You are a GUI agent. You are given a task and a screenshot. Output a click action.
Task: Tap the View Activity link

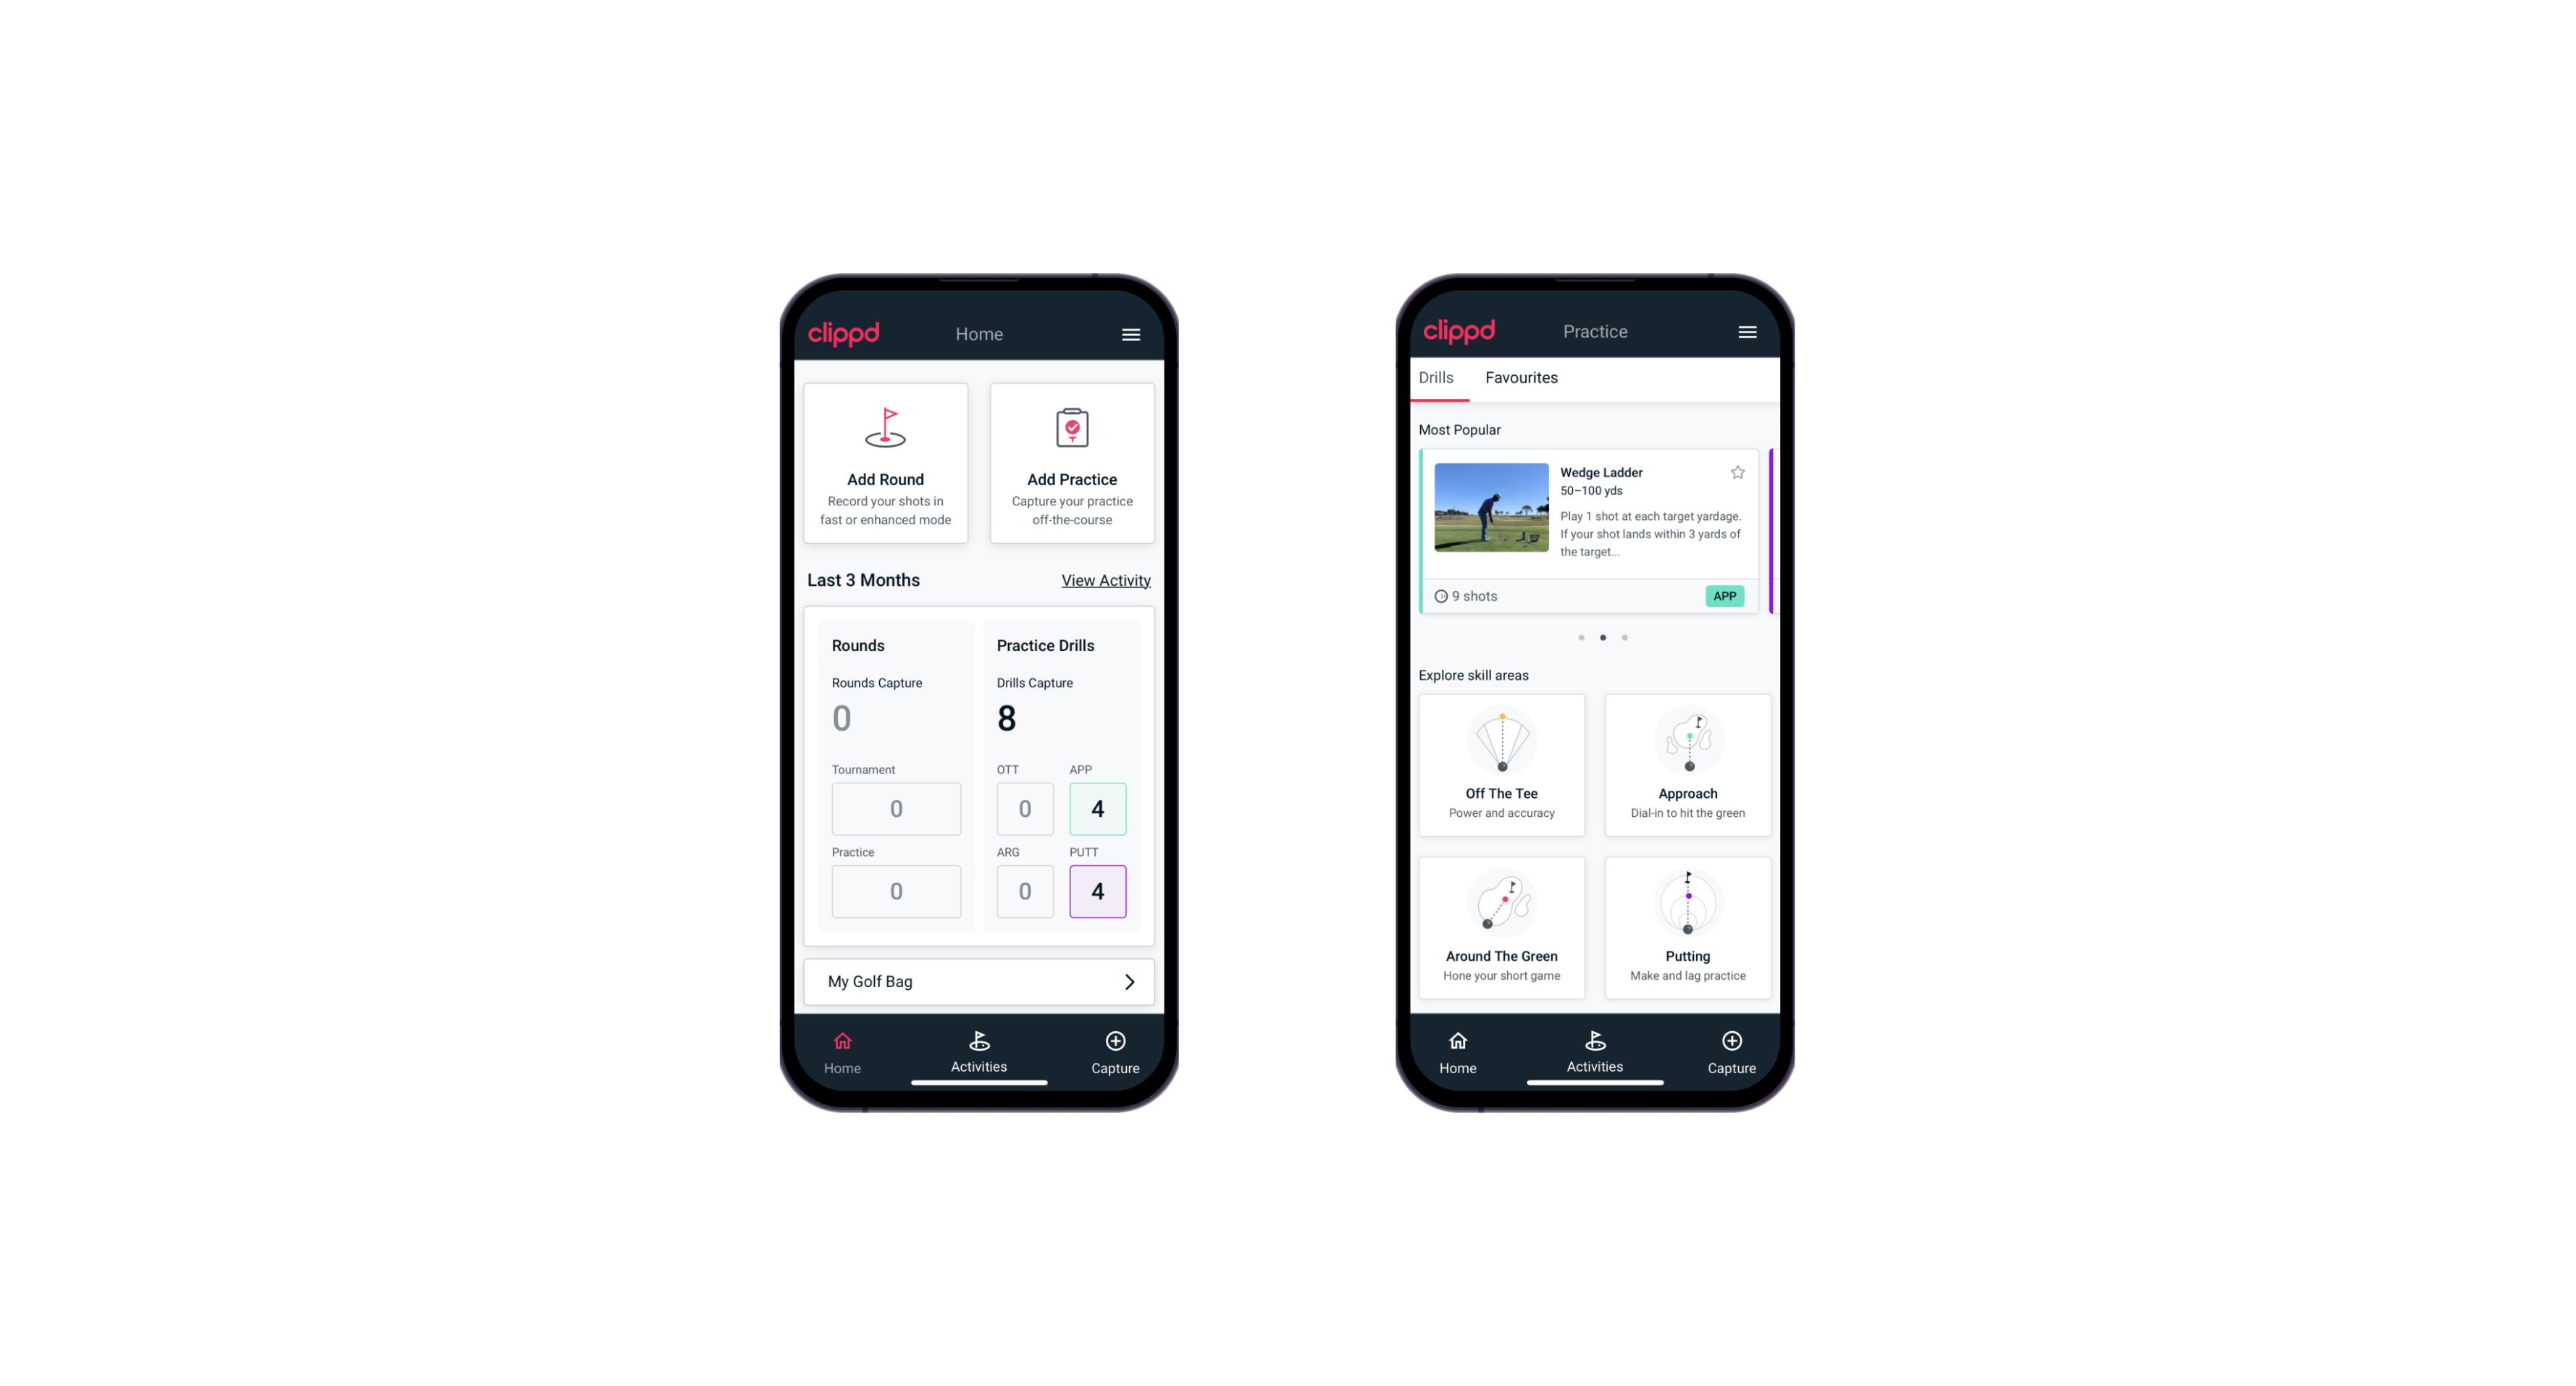point(1104,580)
